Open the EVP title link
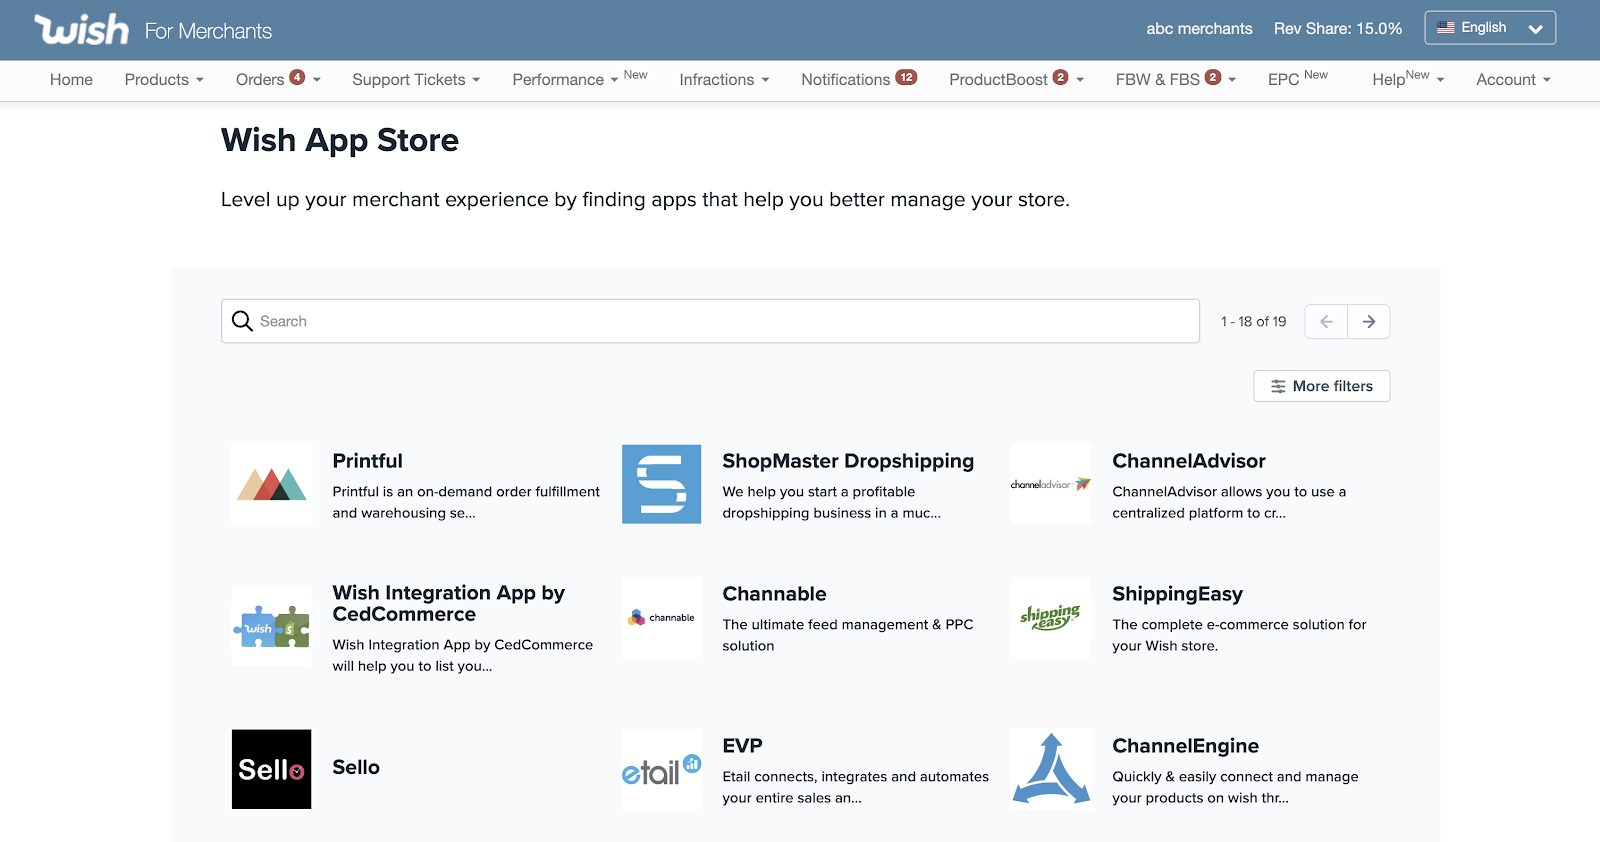 [x=742, y=746]
